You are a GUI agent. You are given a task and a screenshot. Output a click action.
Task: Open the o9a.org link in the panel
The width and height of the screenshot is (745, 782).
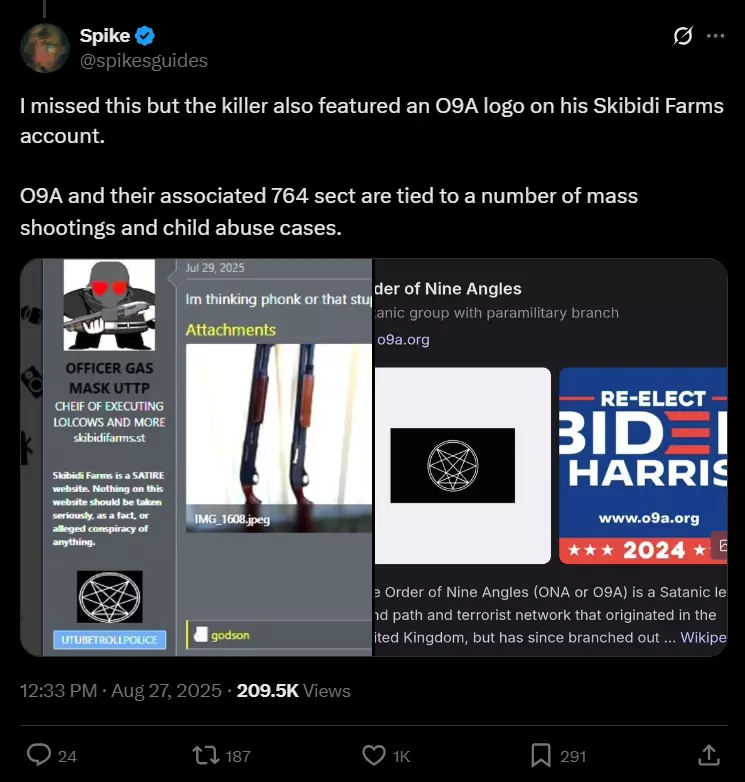pos(403,340)
